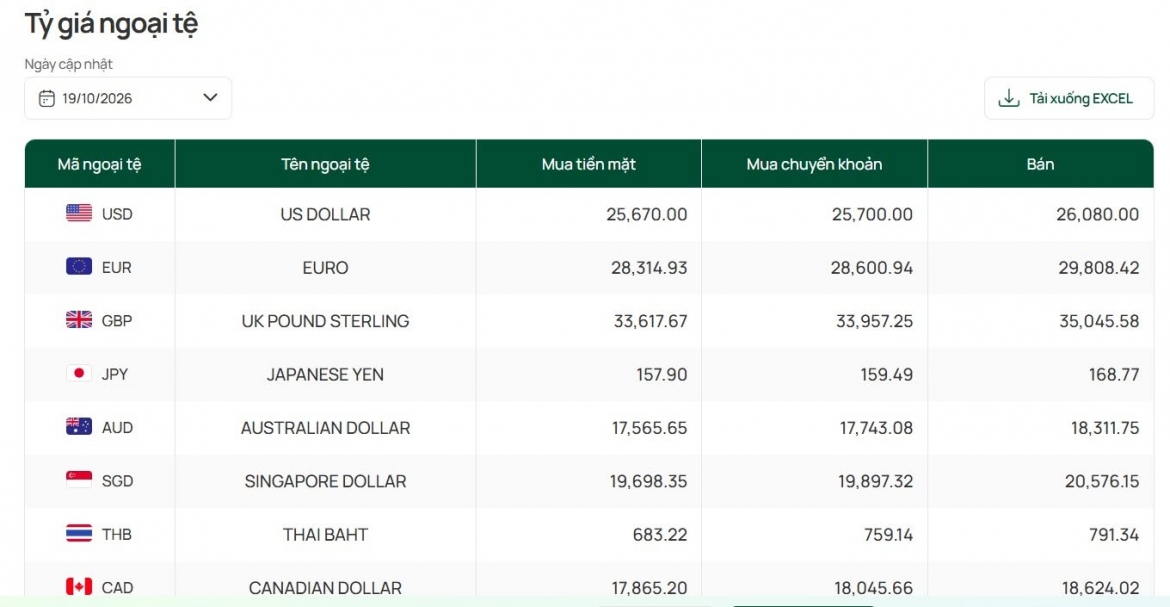This screenshot has width=1170, height=607.
Task: Click USD transfer buy rate 25,700.00
Action: (872, 214)
